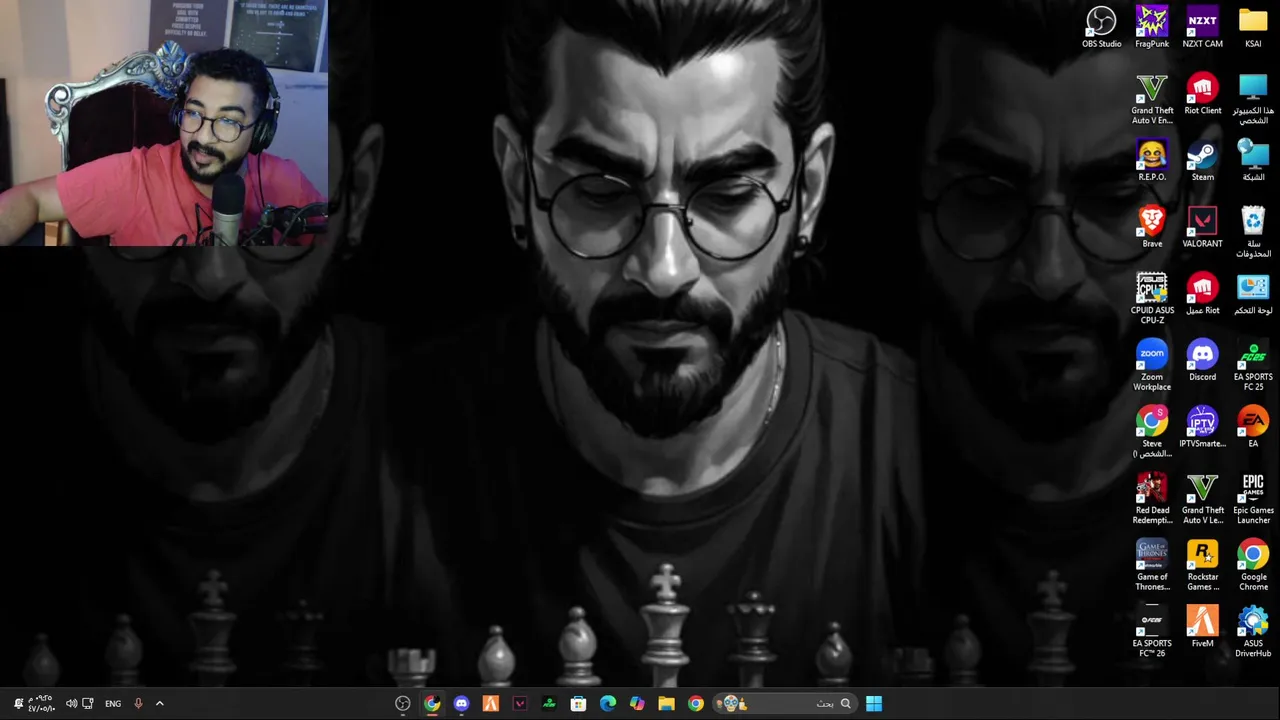Select the Recycle Bin desktop icon
The height and width of the screenshot is (720, 1280).
[1253, 232]
